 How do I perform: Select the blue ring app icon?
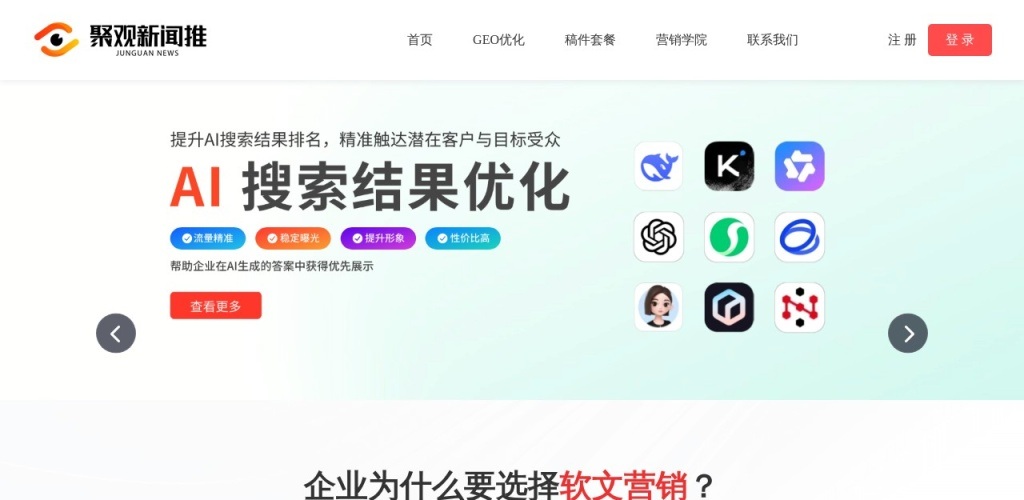[x=799, y=237]
